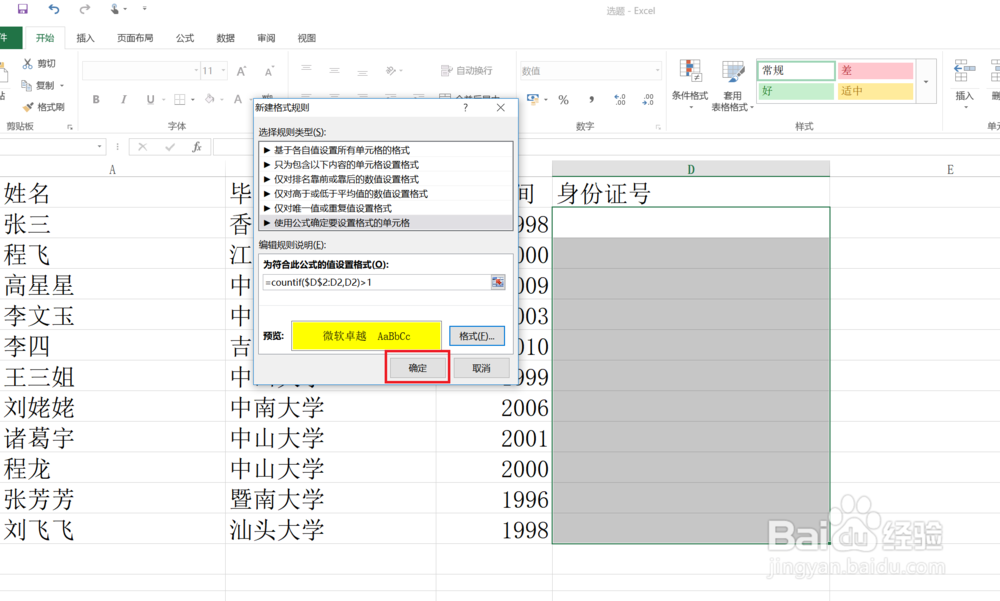
Task: Select the green 好 cell style swatch
Action: click(x=795, y=90)
